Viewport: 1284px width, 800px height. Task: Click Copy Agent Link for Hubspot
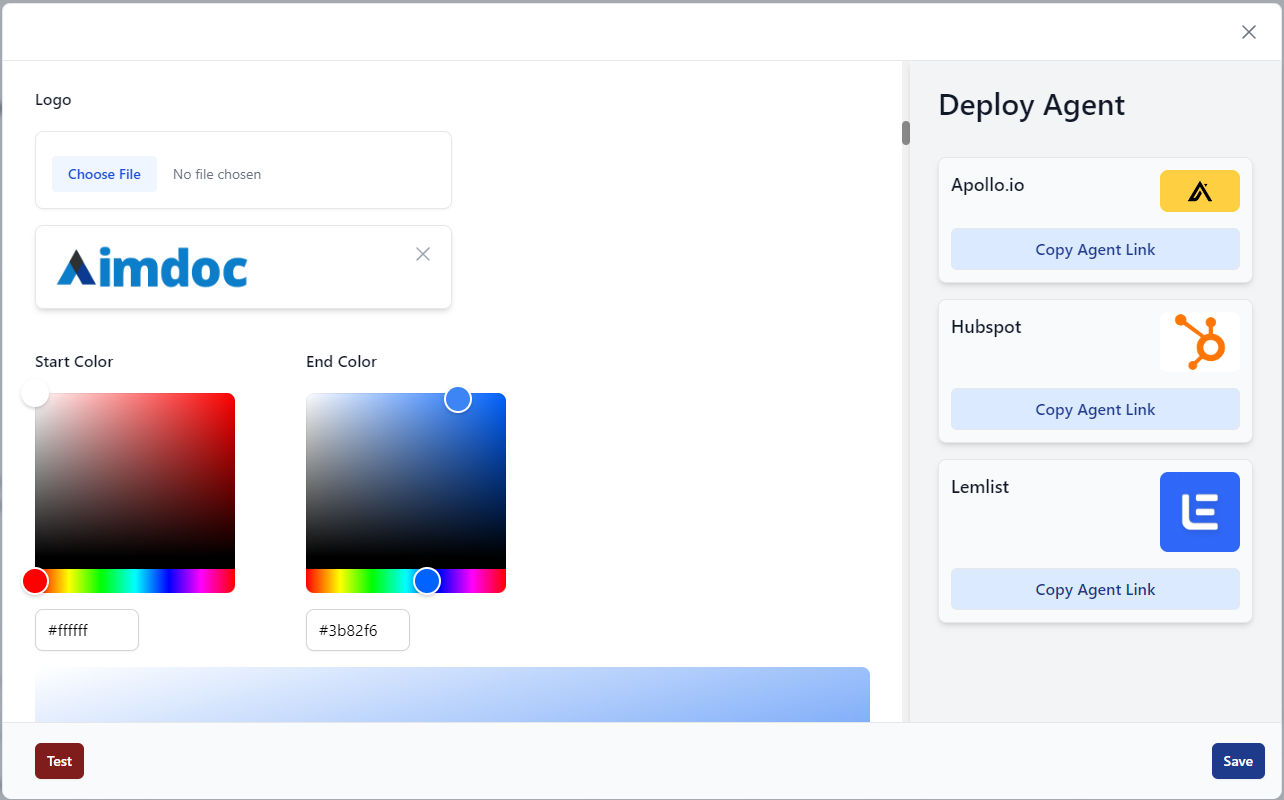[x=1094, y=409]
